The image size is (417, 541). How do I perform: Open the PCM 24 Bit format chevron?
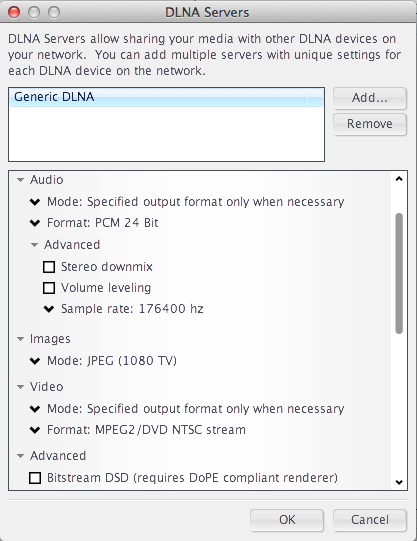click(x=35, y=223)
